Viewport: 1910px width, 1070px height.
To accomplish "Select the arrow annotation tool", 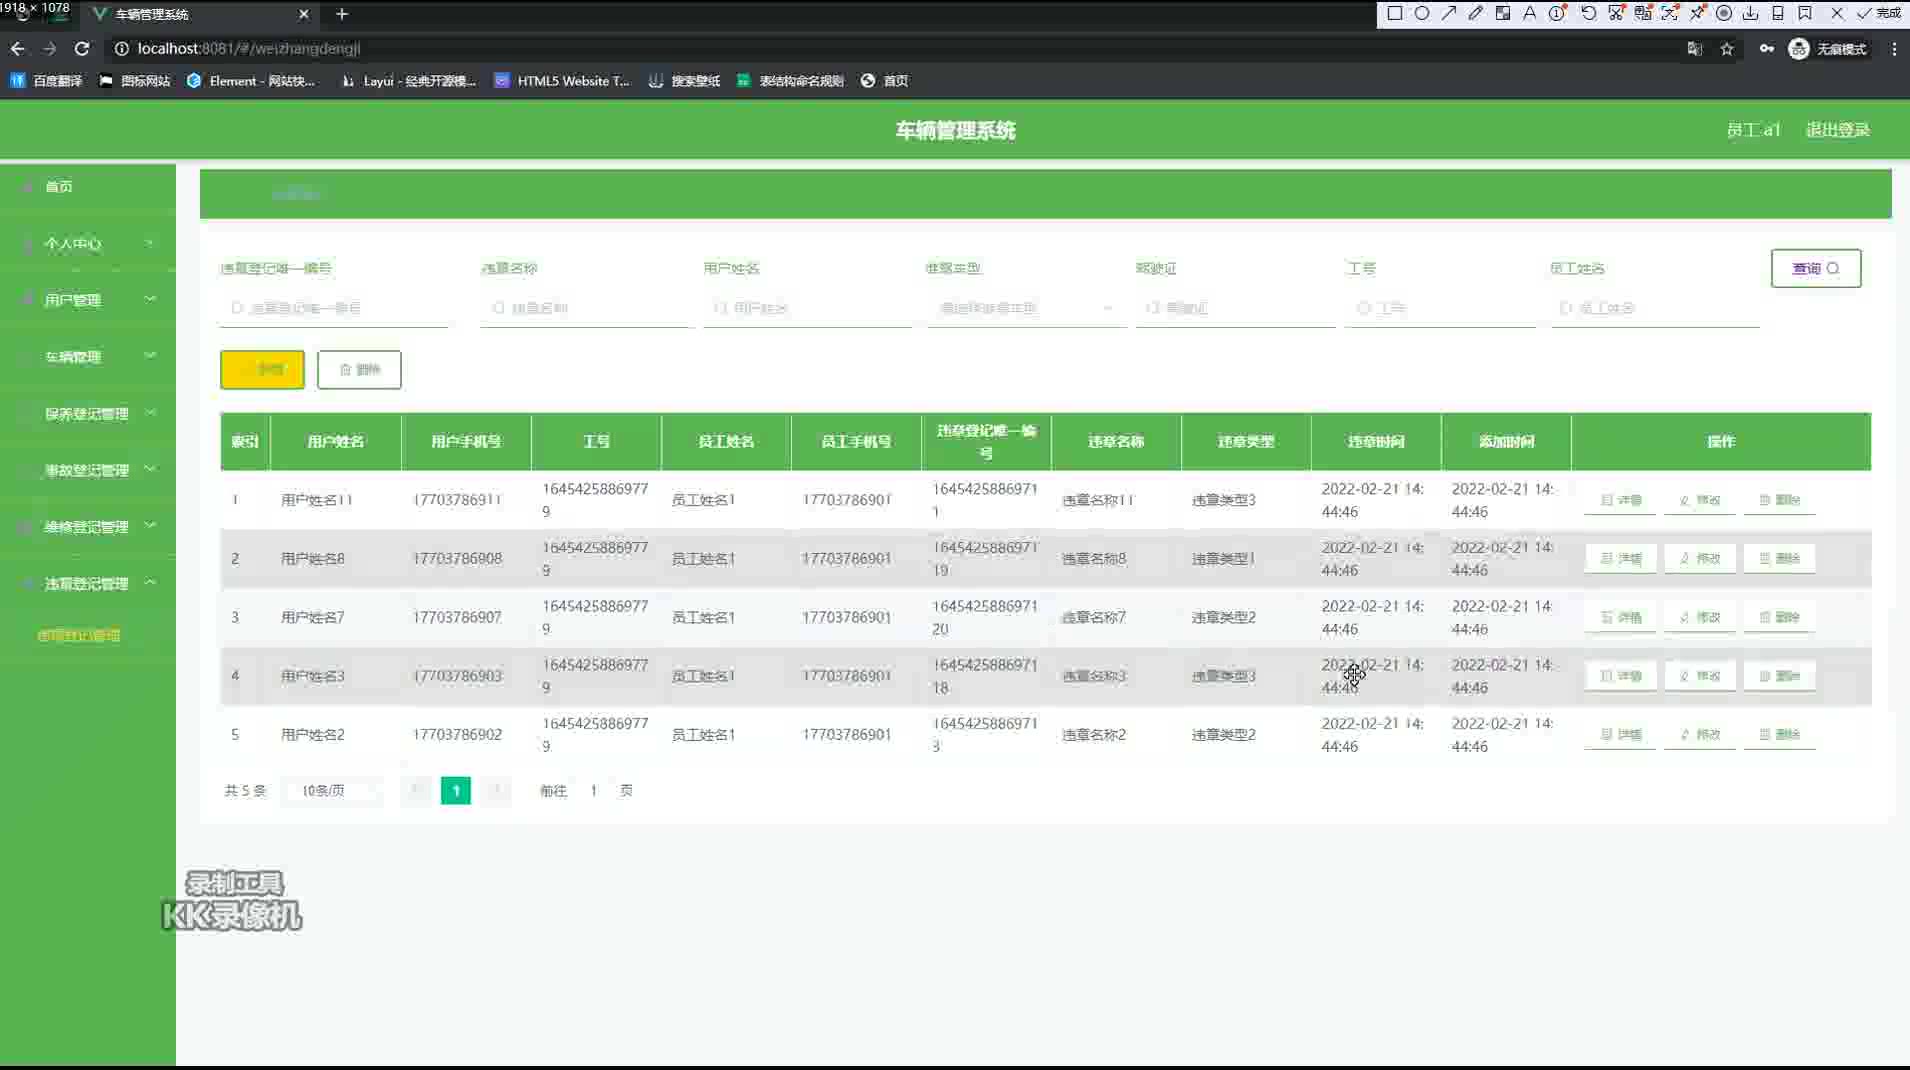I will click(x=1448, y=13).
